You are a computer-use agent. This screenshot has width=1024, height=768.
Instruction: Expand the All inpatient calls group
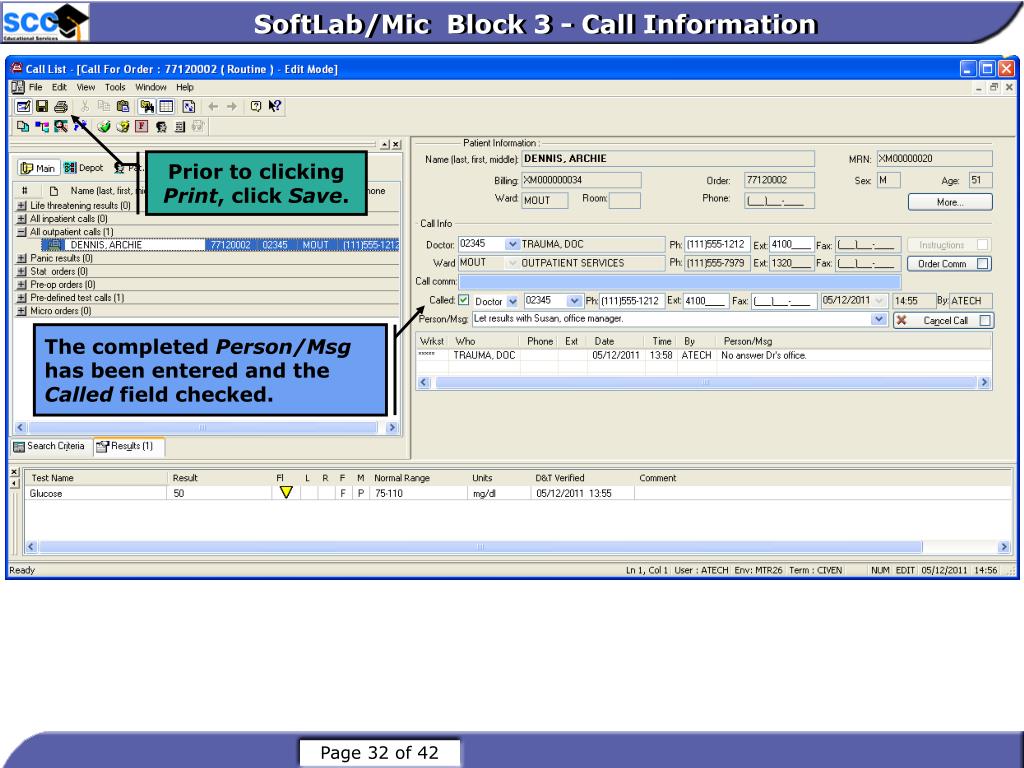(22, 219)
